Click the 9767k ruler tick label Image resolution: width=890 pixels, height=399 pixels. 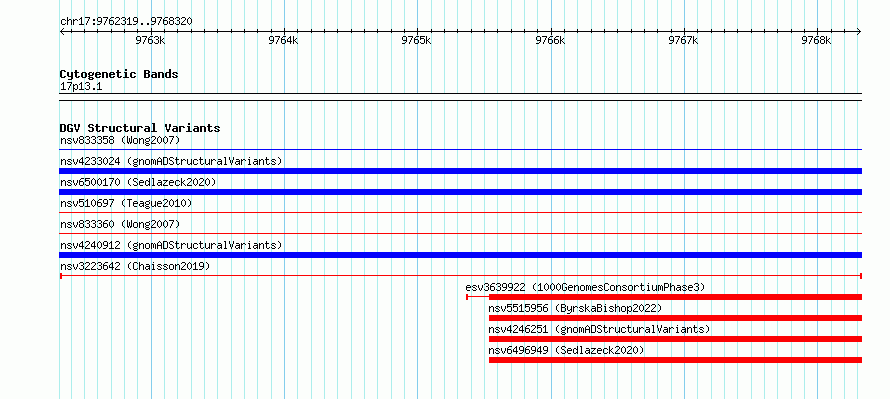point(683,40)
